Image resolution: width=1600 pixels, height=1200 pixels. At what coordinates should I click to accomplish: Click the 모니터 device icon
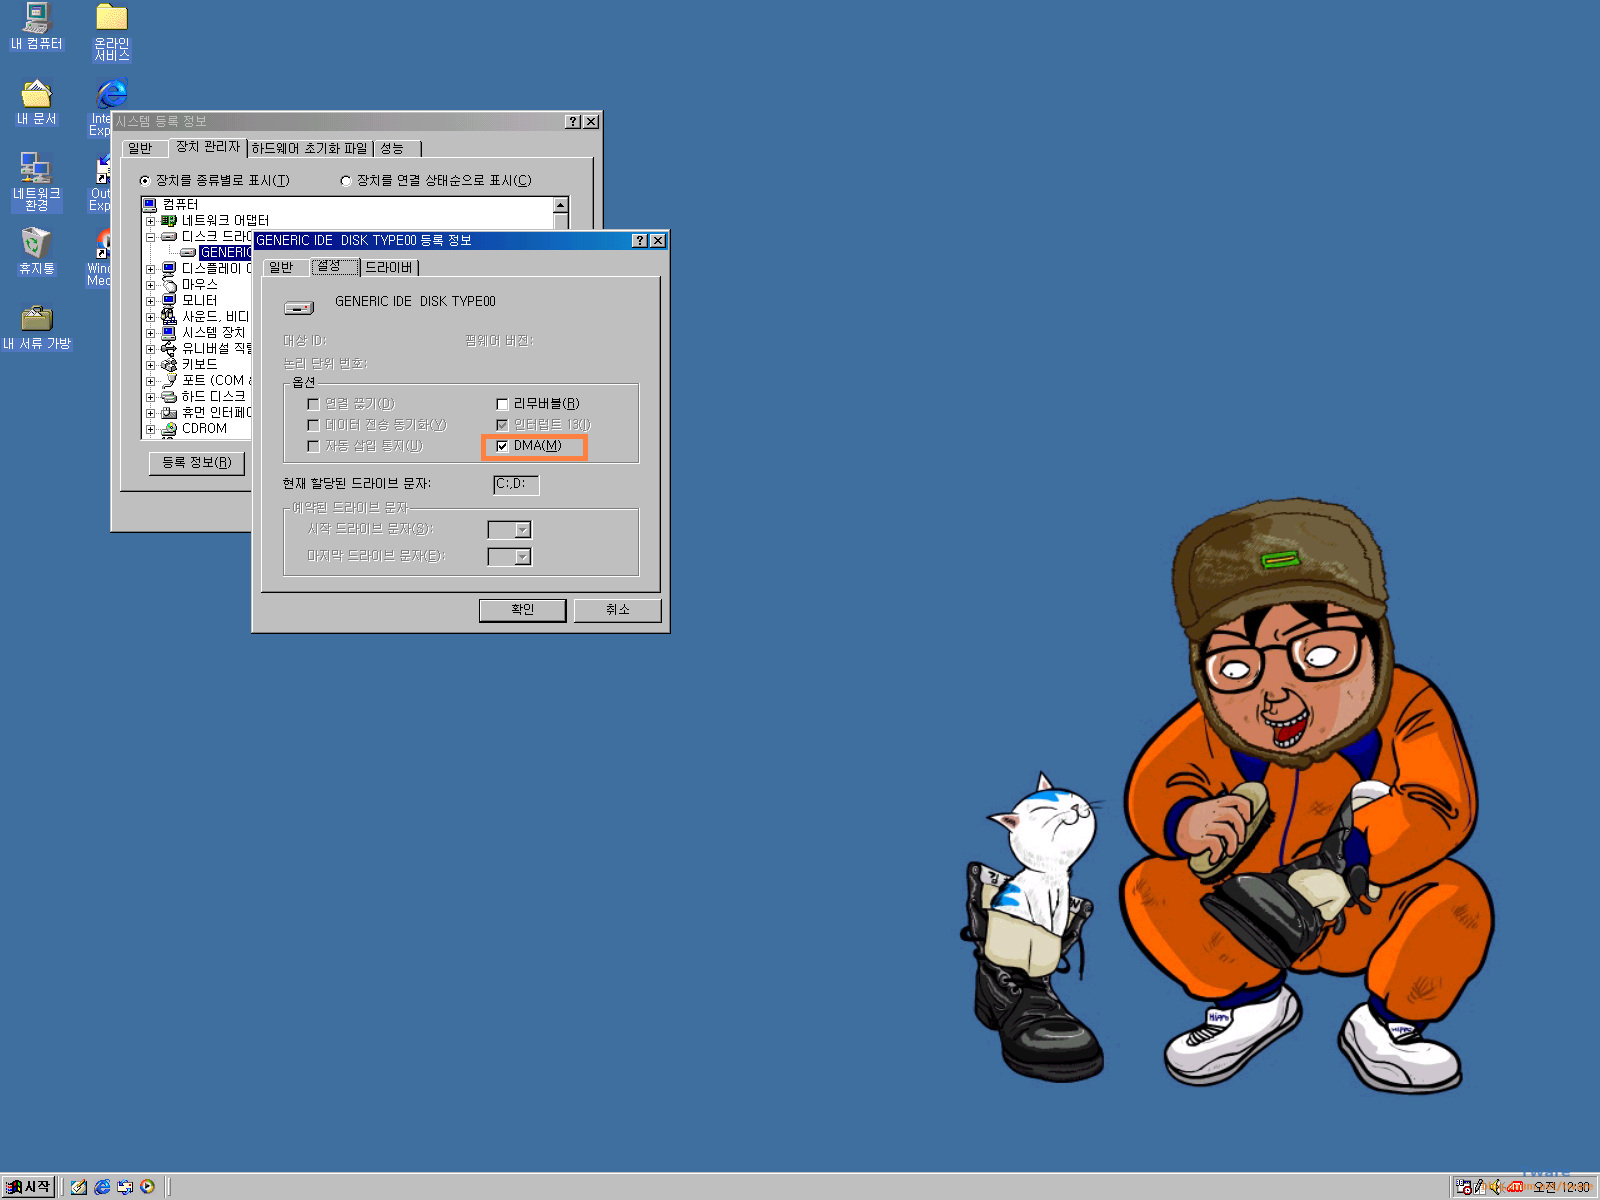(x=169, y=300)
